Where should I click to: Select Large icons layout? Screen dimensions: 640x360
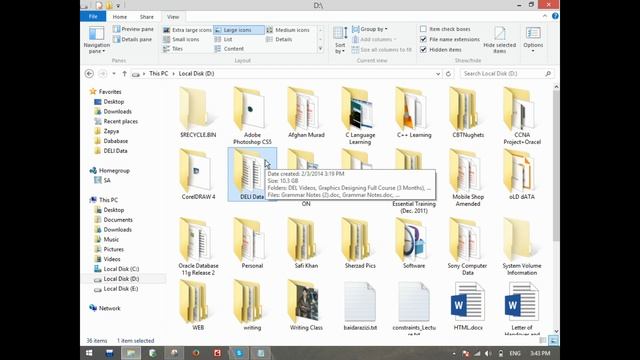[x=238, y=30]
